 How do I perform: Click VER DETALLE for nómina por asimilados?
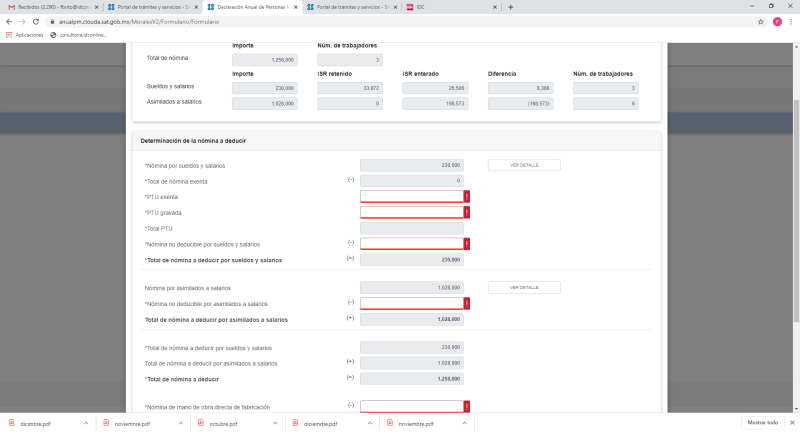524,288
